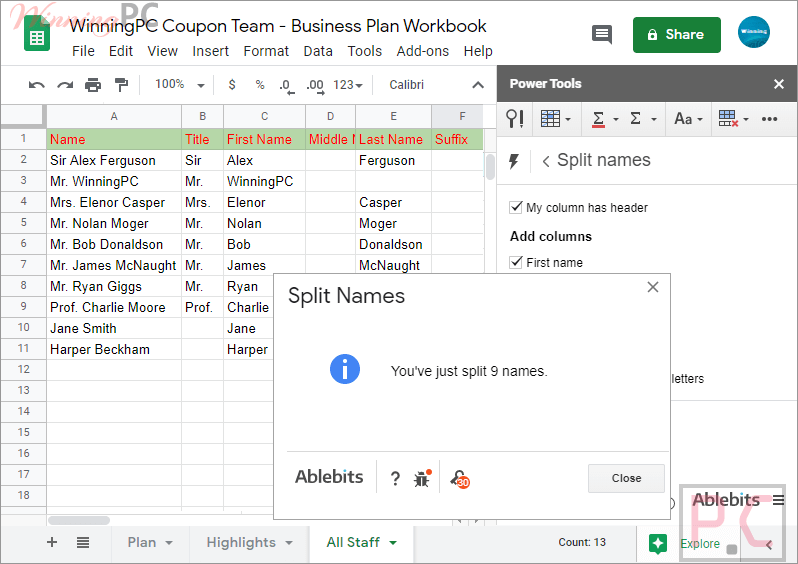Close the Split Names dialog with X
The height and width of the screenshot is (564, 798).
pos(653,287)
